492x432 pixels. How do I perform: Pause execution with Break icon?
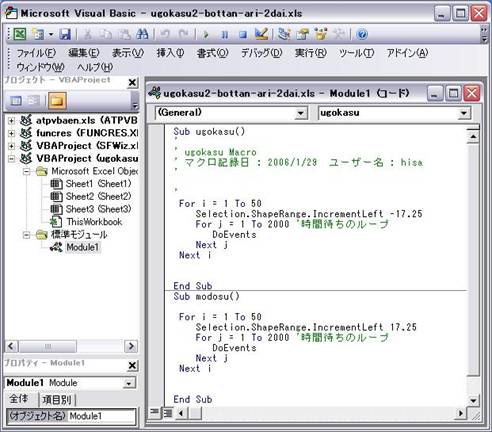225,34
